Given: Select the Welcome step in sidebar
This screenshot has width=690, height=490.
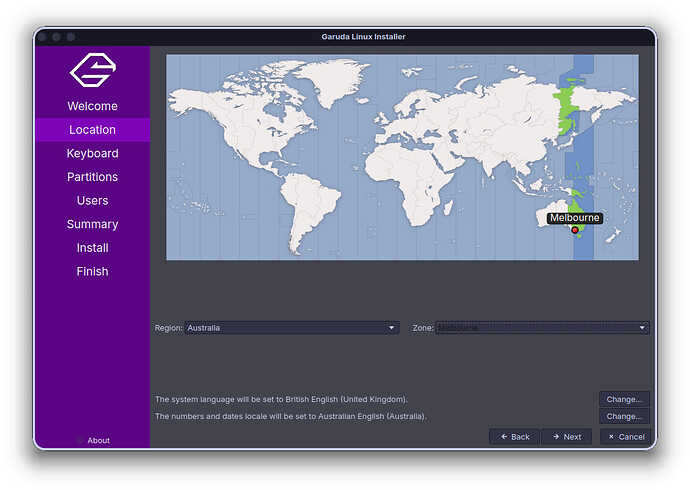Looking at the screenshot, I should pyautogui.click(x=92, y=106).
